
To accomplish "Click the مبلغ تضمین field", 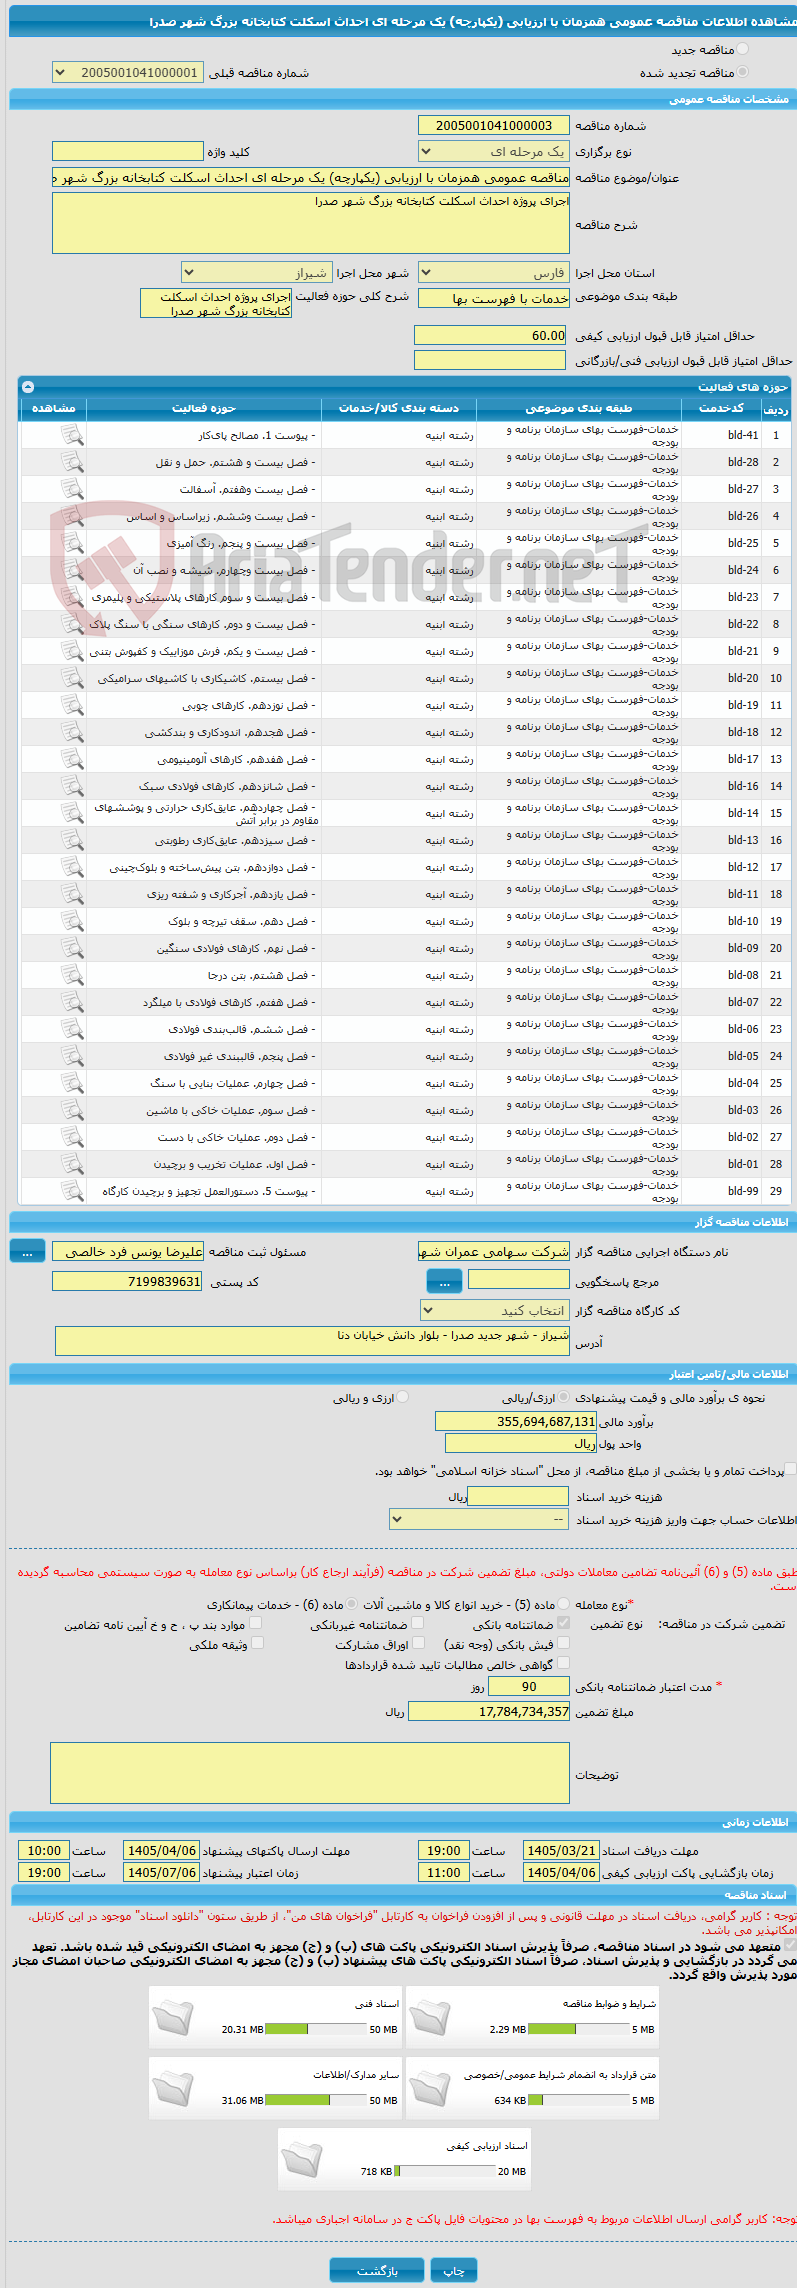I will (x=489, y=1711).
